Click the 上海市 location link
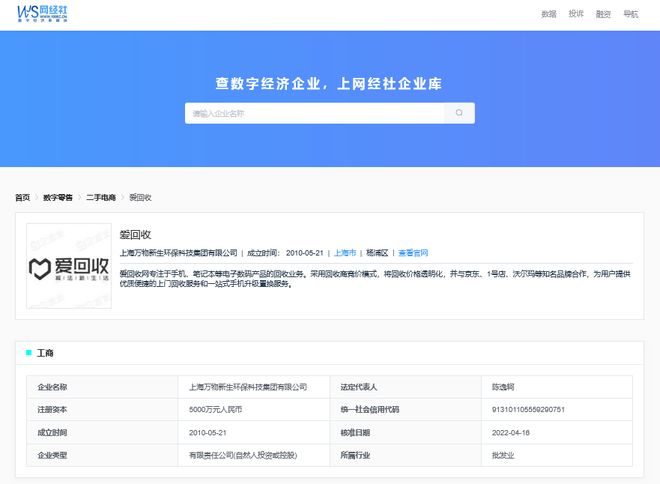 click(x=345, y=253)
